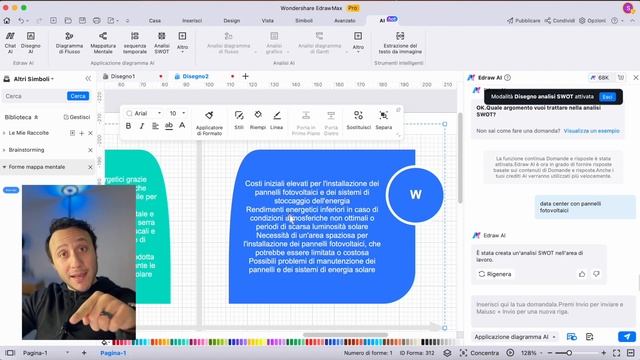Click thumbs up on AI response
Viewport: 640px width, 360px height.
pos(582,274)
